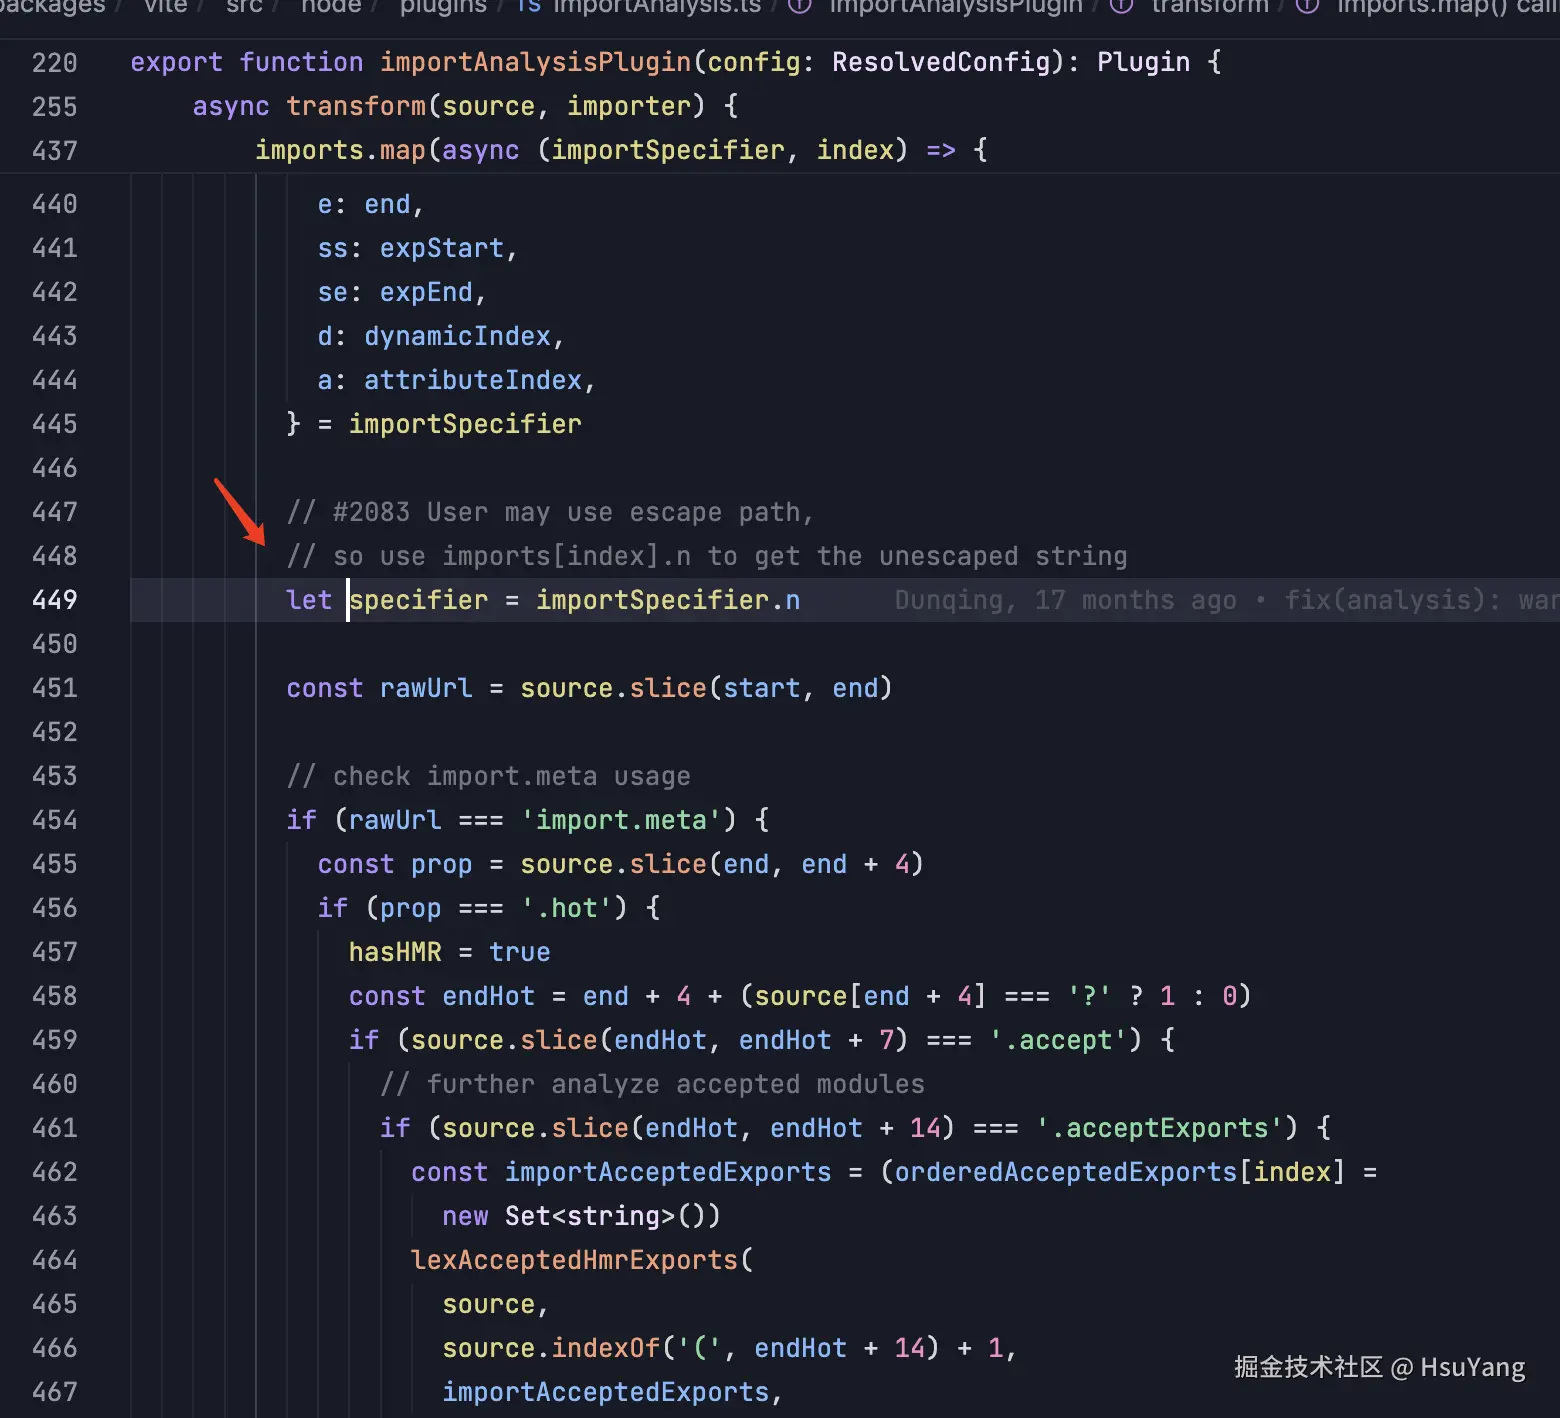Click line number 467 in gutter
Image resolution: width=1560 pixels, height=1418 pixels.
point(54,1392)
